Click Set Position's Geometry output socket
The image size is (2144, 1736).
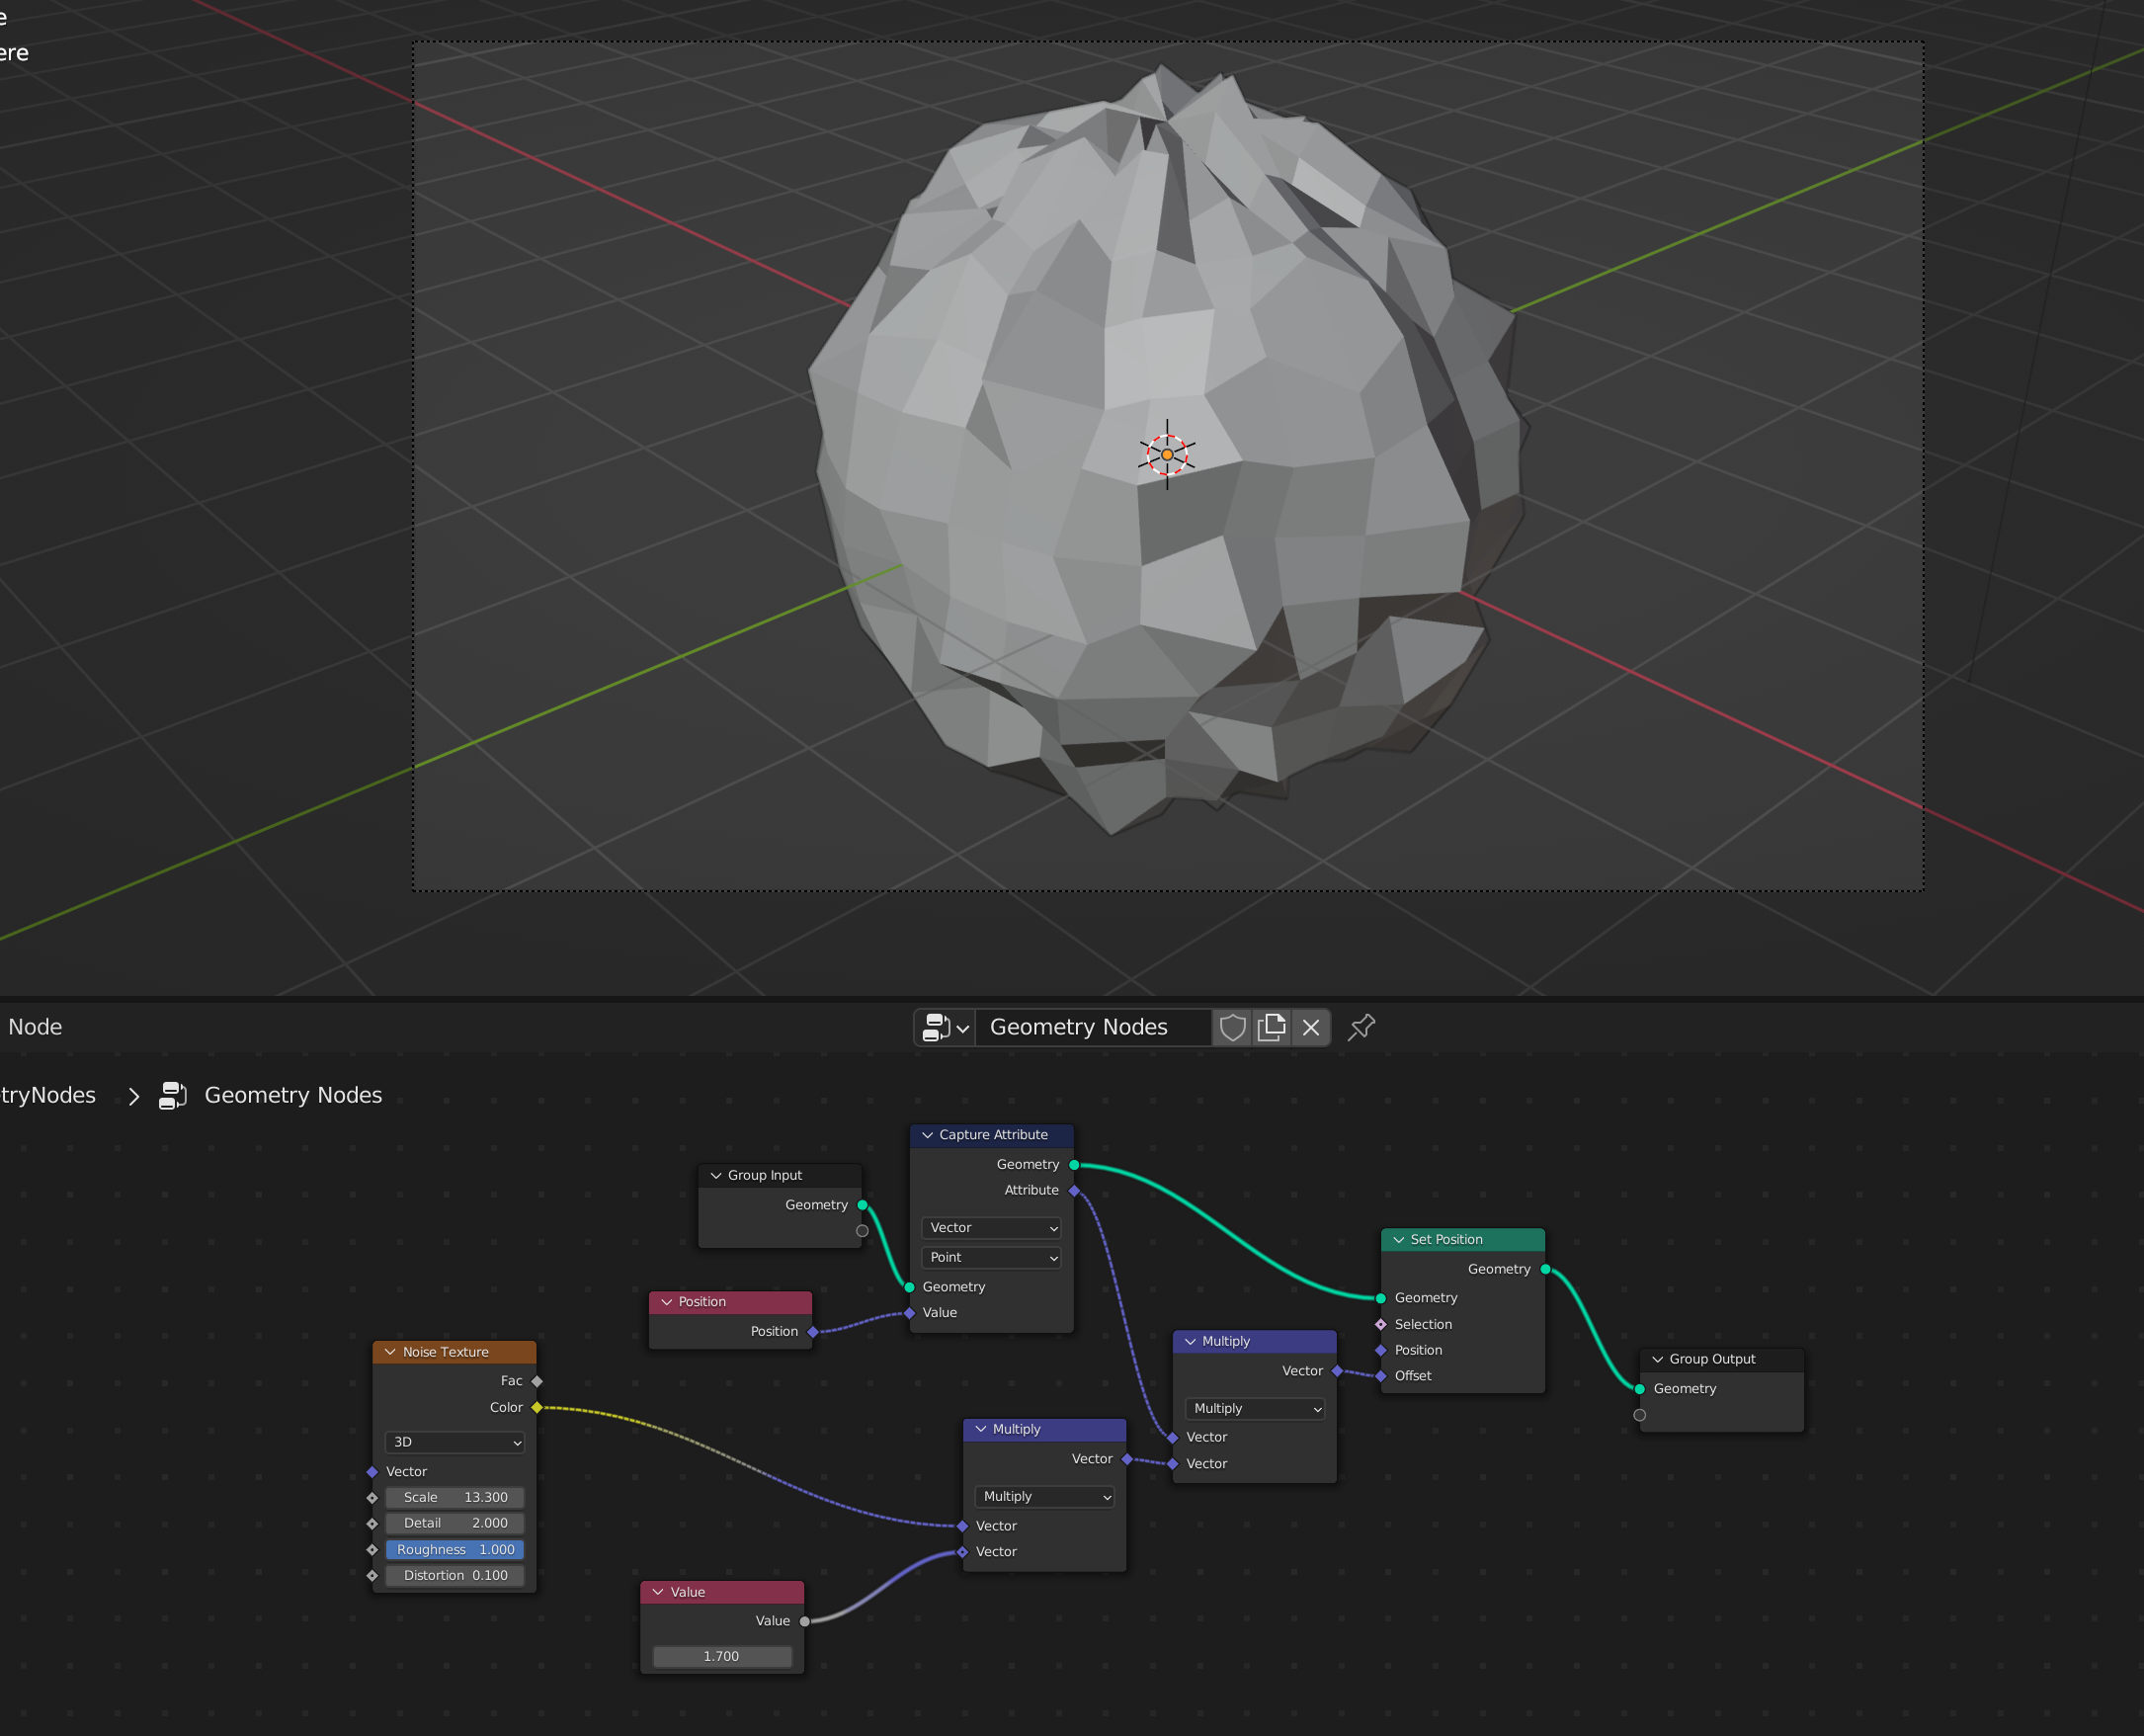(1544, 1268)
